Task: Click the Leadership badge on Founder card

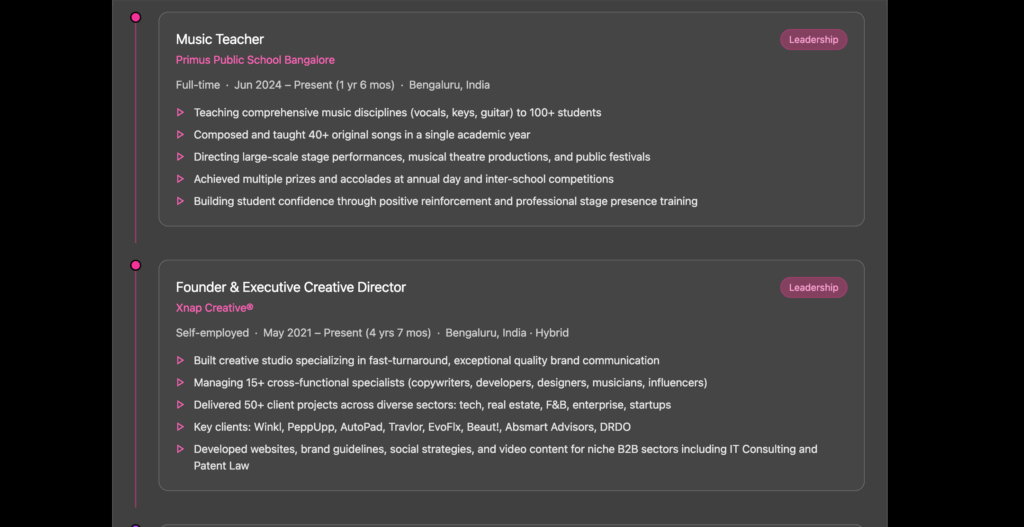Action: (x=813, y=288)
